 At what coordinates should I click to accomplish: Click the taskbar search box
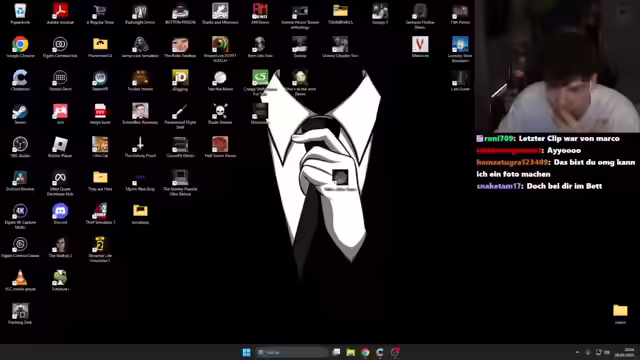(292, 352)
